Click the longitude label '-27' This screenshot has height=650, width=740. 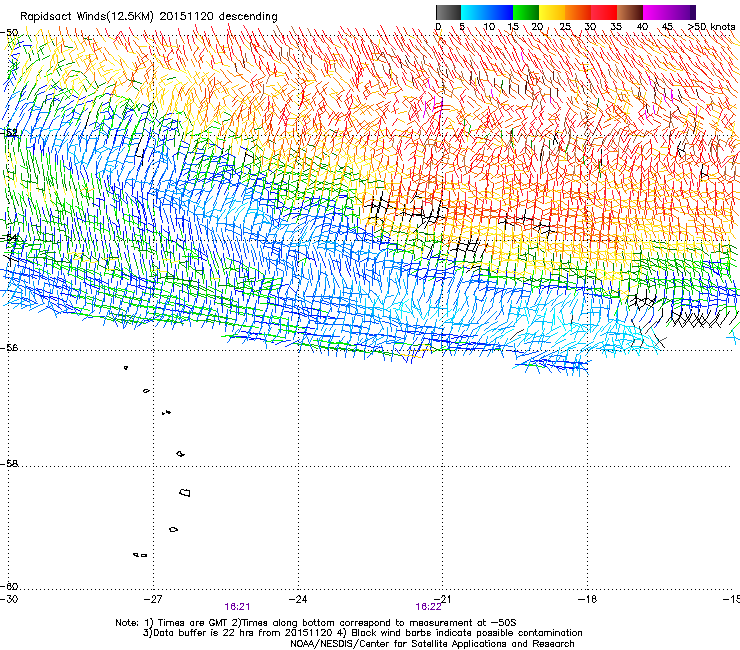153,599
